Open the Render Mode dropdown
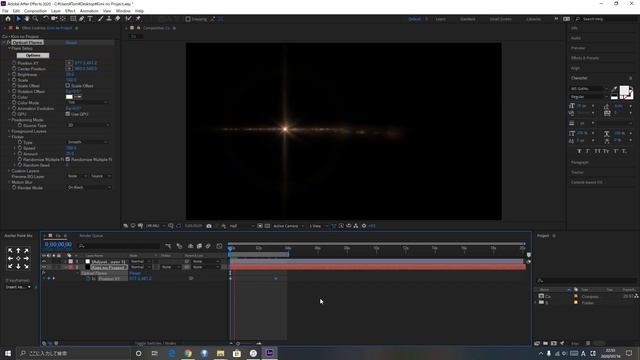The width and height of the screenshot is (640, 360). (89, 188)
